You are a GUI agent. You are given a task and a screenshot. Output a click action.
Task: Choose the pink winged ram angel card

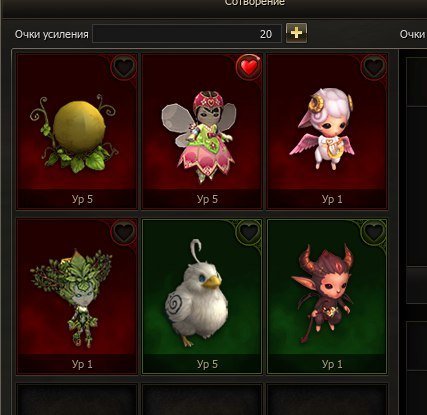[327, 131]
